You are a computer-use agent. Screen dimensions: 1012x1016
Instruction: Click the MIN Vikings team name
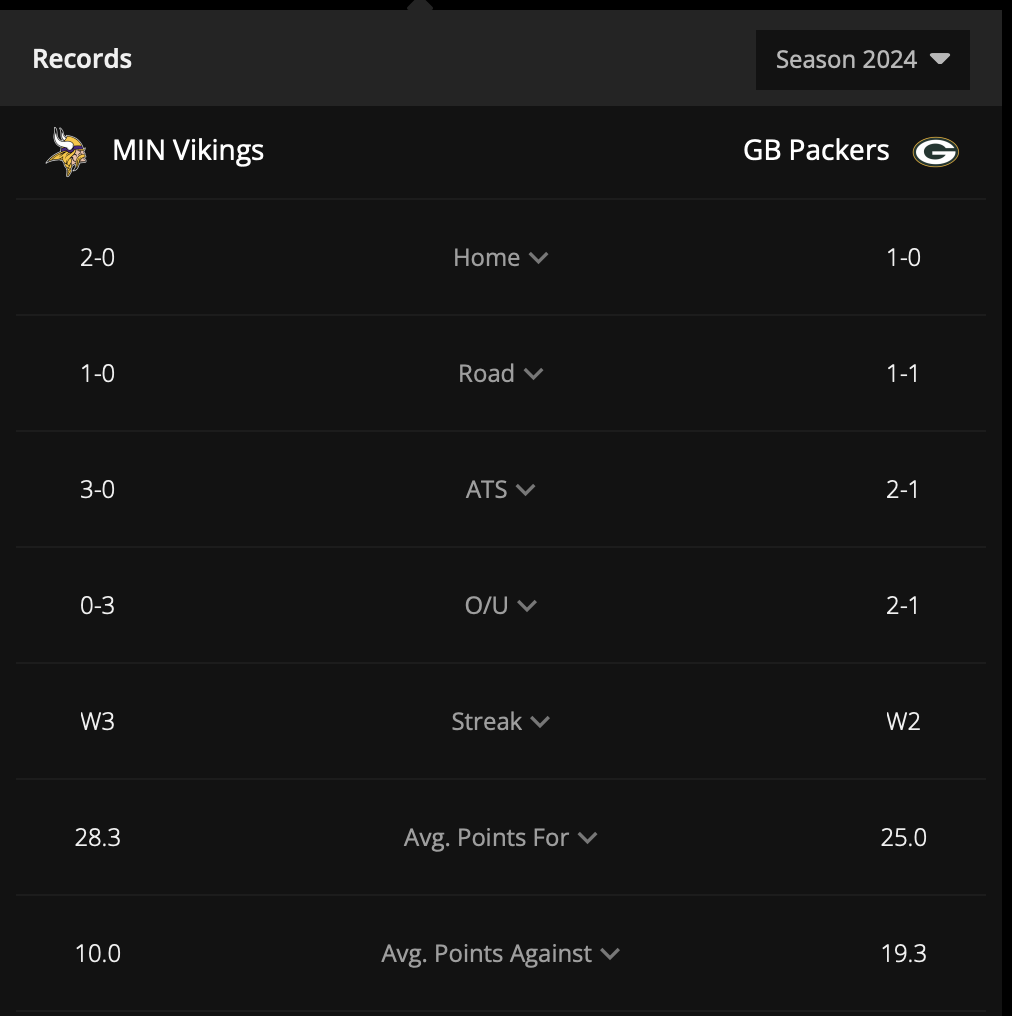[188, 150]
